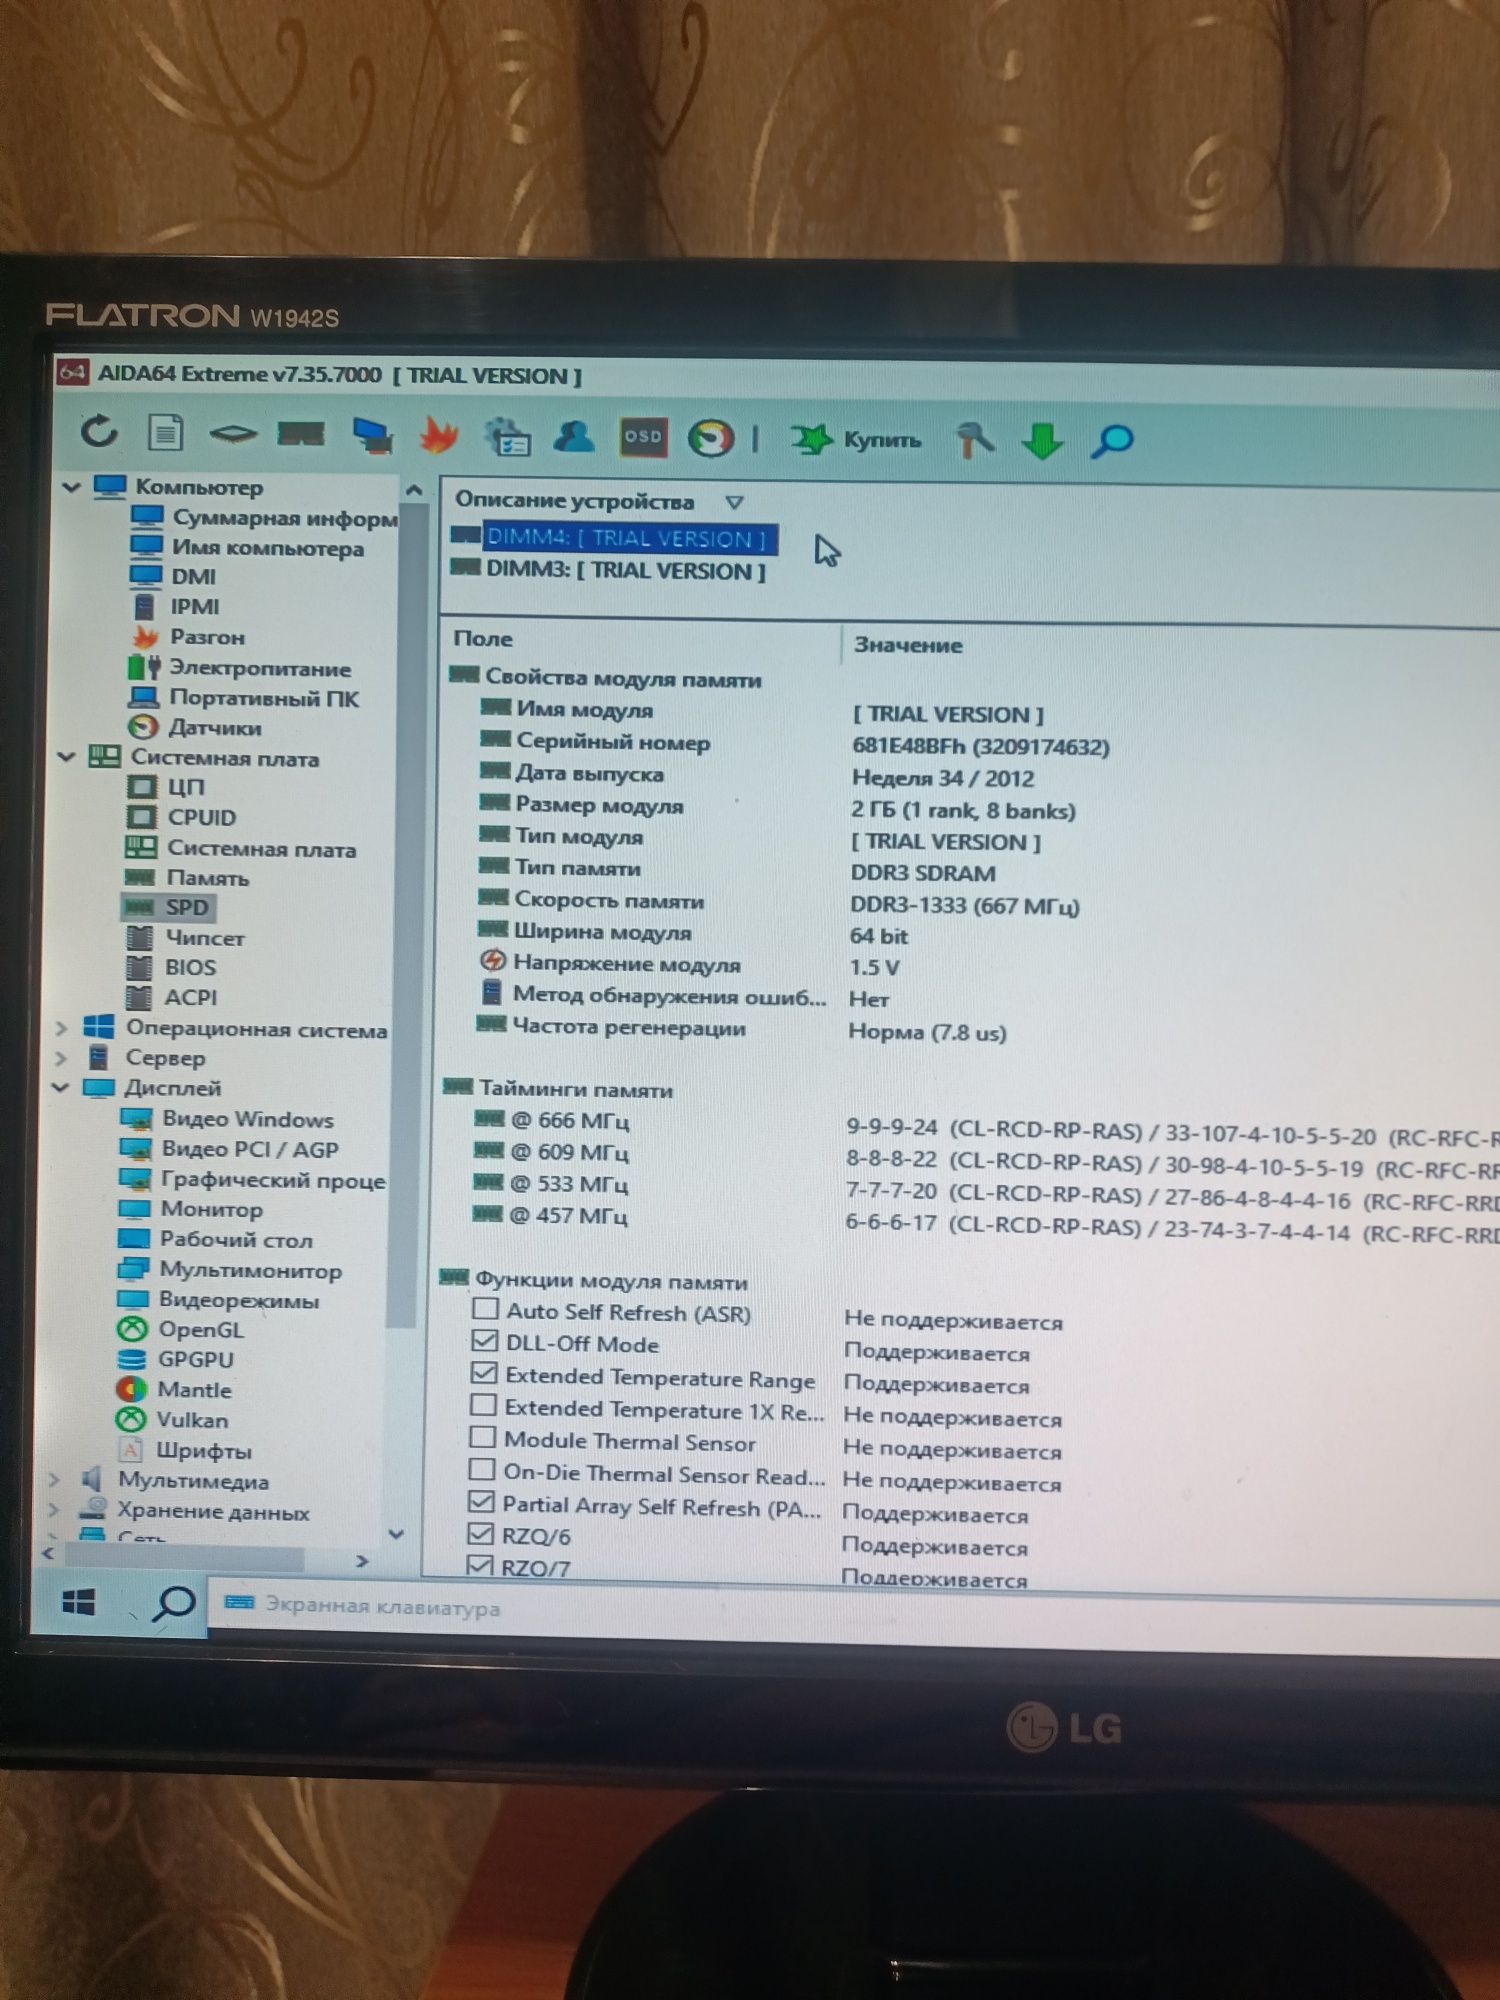
Task: Open the Чипсет tree item
Action: (x=184, y=937)
